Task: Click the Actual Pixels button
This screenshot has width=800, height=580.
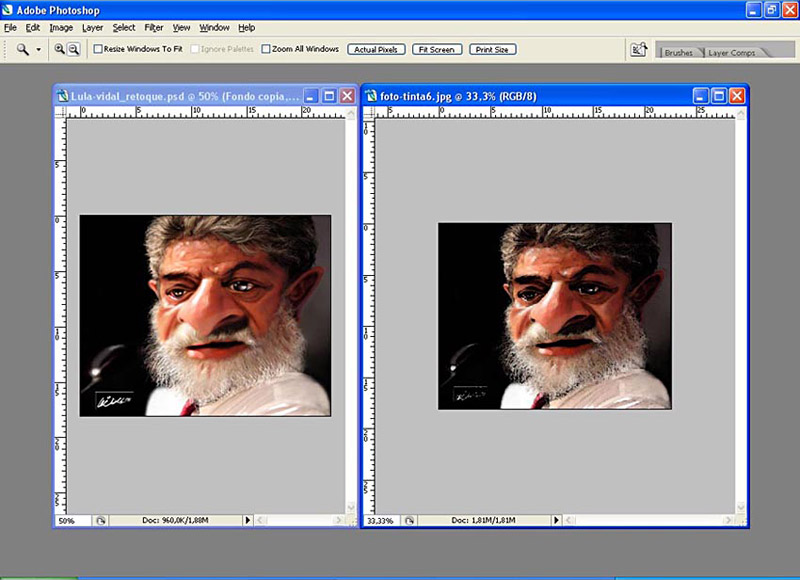Action: click(x=376, y=49)
